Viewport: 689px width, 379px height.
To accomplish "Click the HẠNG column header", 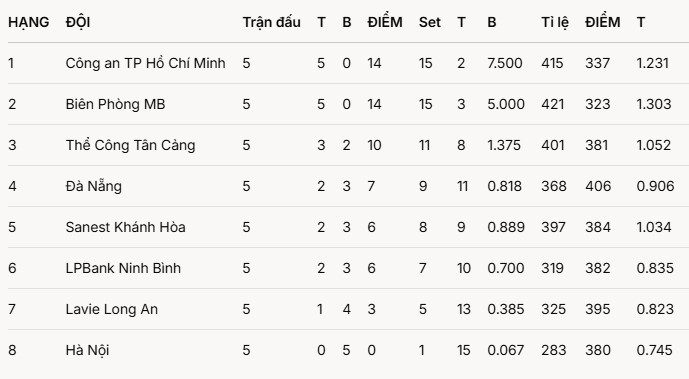I will pyautogui.click(x=29, y=22).
